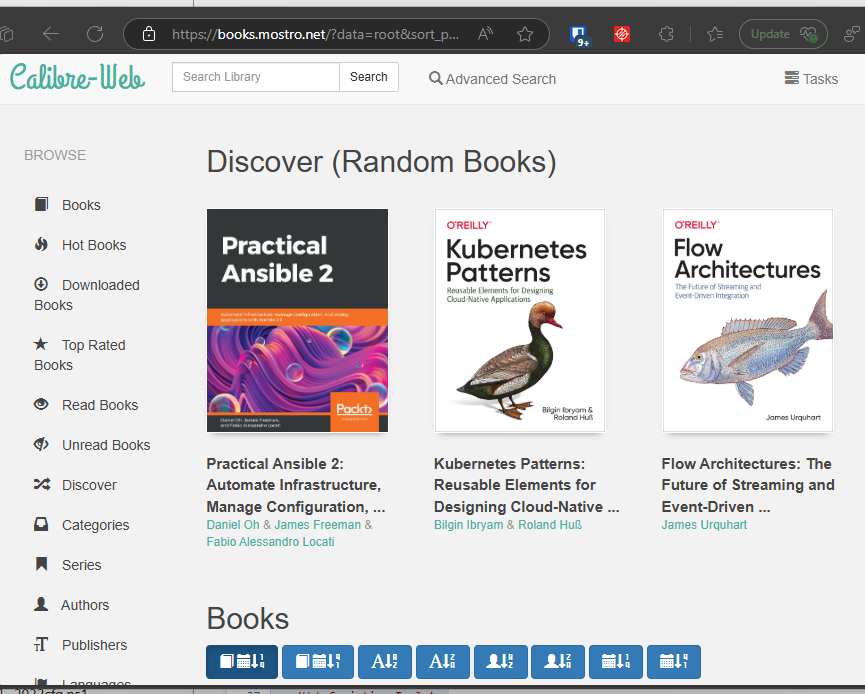Open the Flow Architectures book cover
Image resolution: width=865 pixels, height=694 pixels.
tap(747, 321)
